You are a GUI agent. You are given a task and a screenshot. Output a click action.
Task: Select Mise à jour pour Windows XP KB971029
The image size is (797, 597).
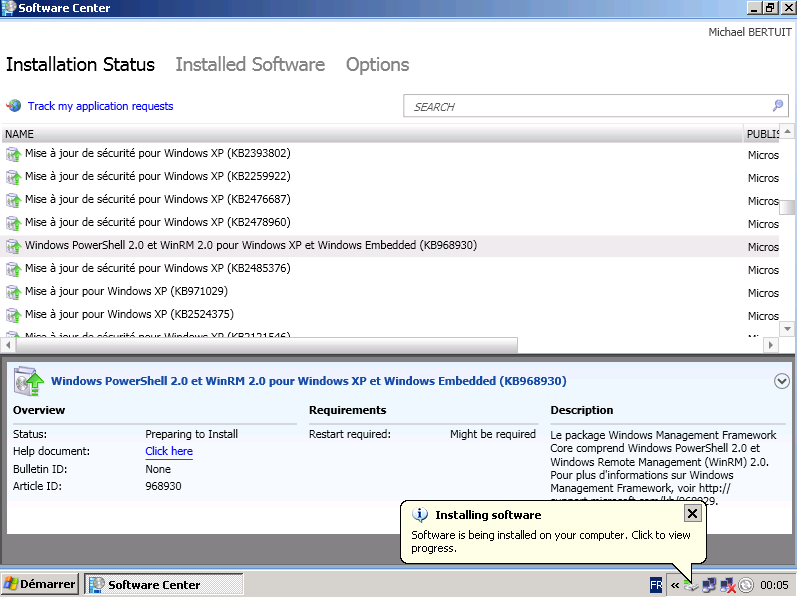coord(390,292)
